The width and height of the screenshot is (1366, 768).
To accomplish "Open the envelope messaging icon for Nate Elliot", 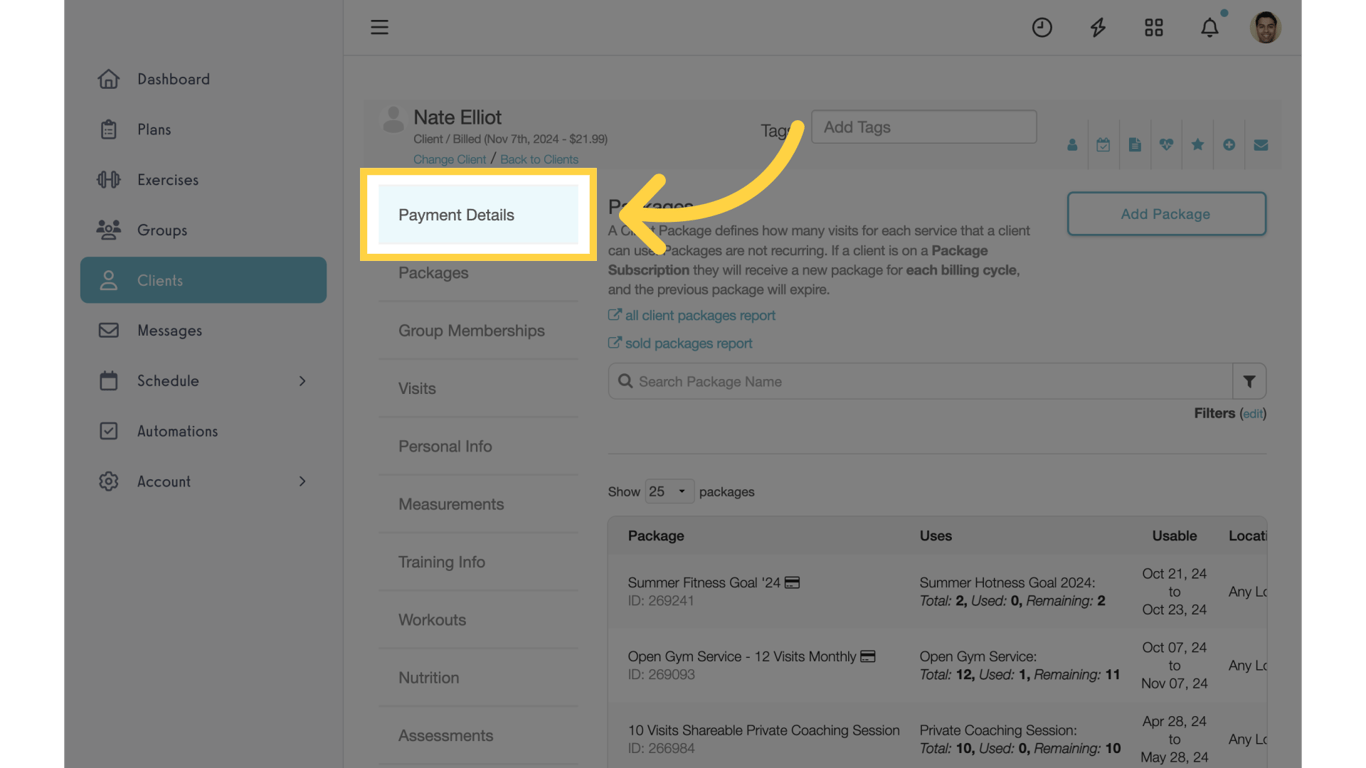I will [x=1261, y=145].
